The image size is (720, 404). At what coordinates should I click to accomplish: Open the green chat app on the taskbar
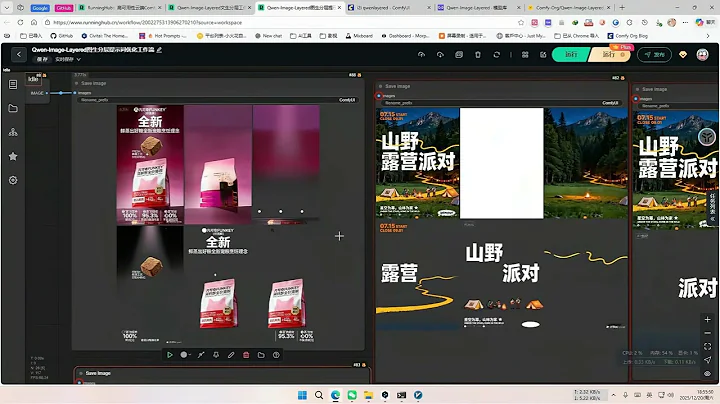point(352,395)
